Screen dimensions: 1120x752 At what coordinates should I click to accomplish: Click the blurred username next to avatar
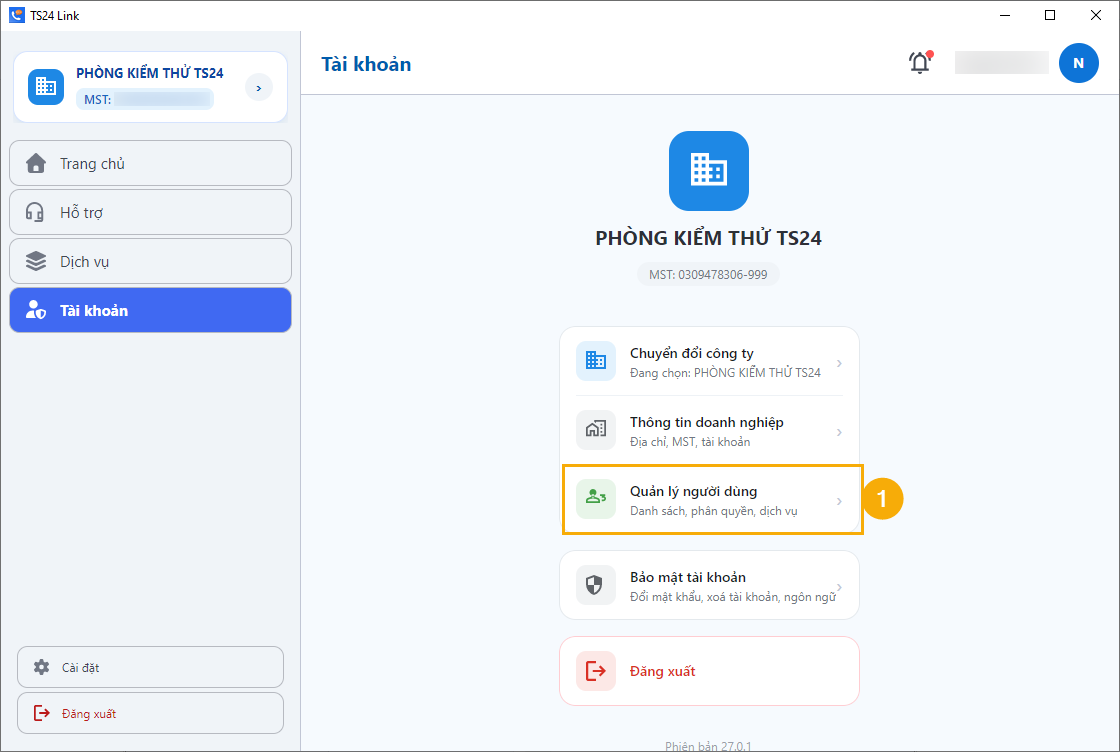[x=1001, y=63]
